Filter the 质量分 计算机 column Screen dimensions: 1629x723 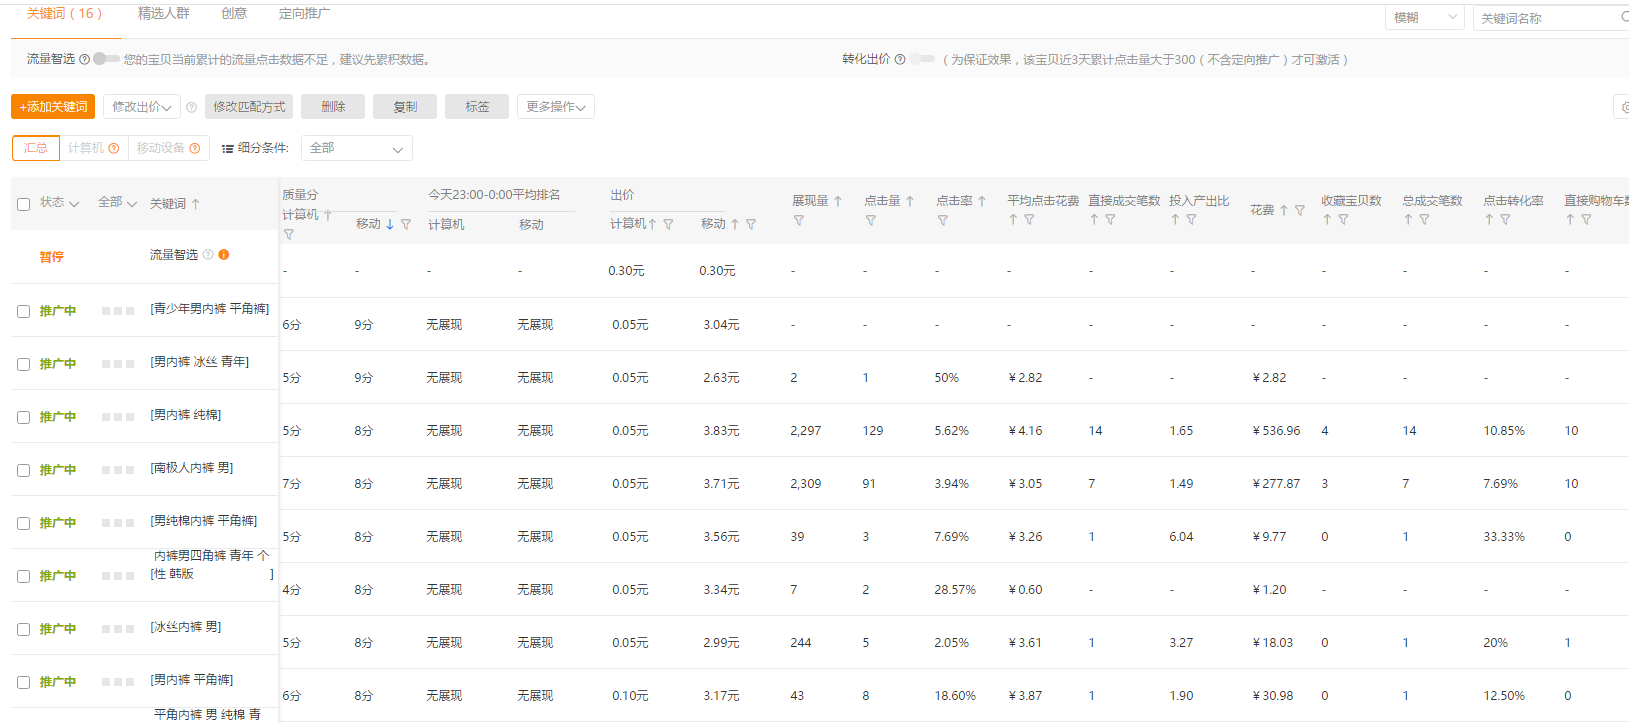pos(289,235)
